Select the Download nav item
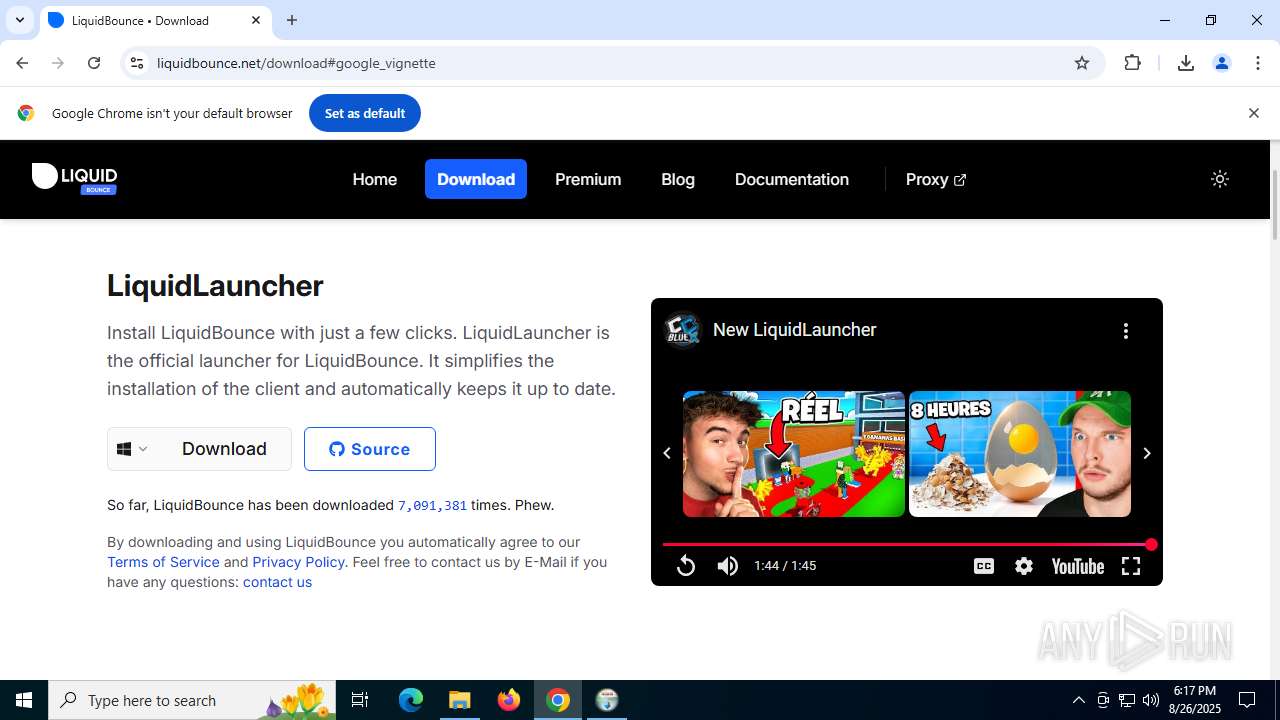 click(x=476, y=179)
